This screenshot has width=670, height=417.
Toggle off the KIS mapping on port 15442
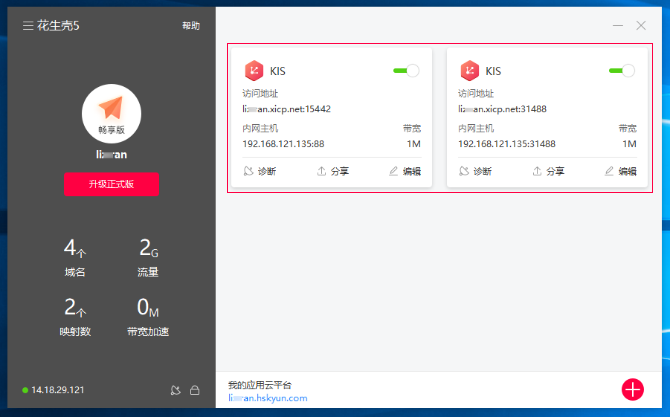point(406,70)
